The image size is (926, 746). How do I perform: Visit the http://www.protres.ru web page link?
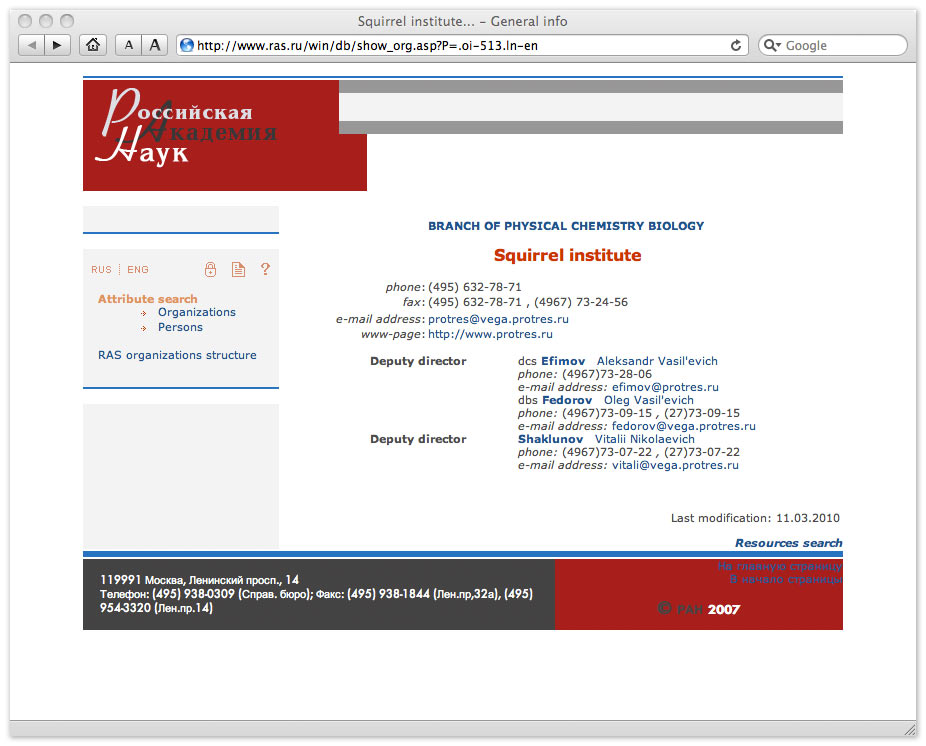pyautogui.click(x=490, y=334)
